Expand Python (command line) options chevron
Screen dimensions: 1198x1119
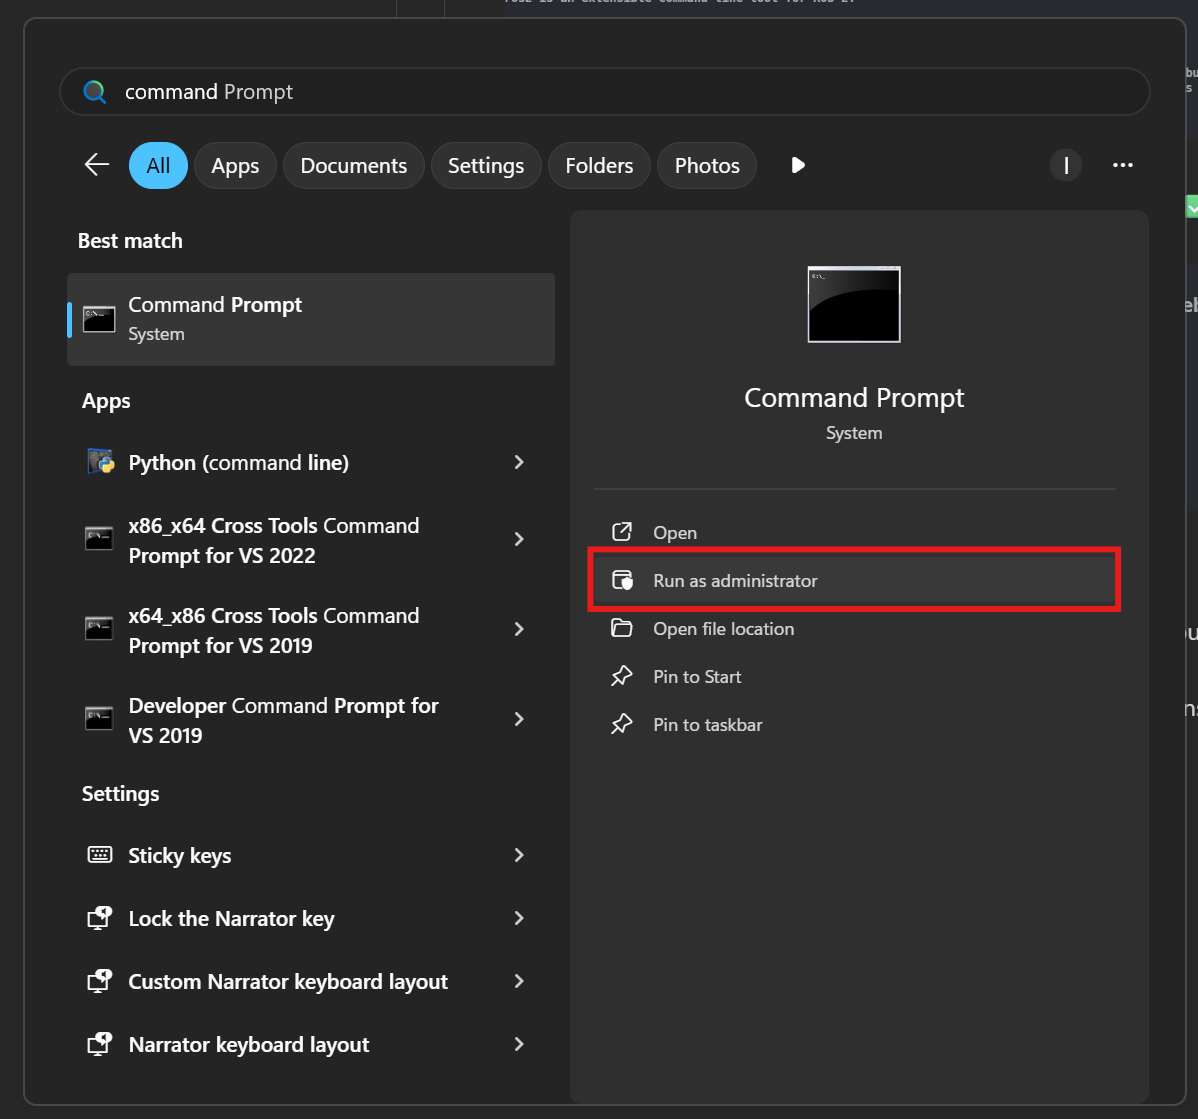(519, 462)
